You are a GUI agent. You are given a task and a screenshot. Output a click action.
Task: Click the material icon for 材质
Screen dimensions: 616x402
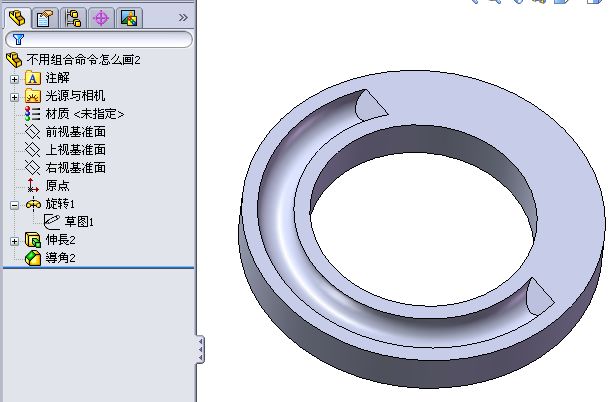coord(32,114)
